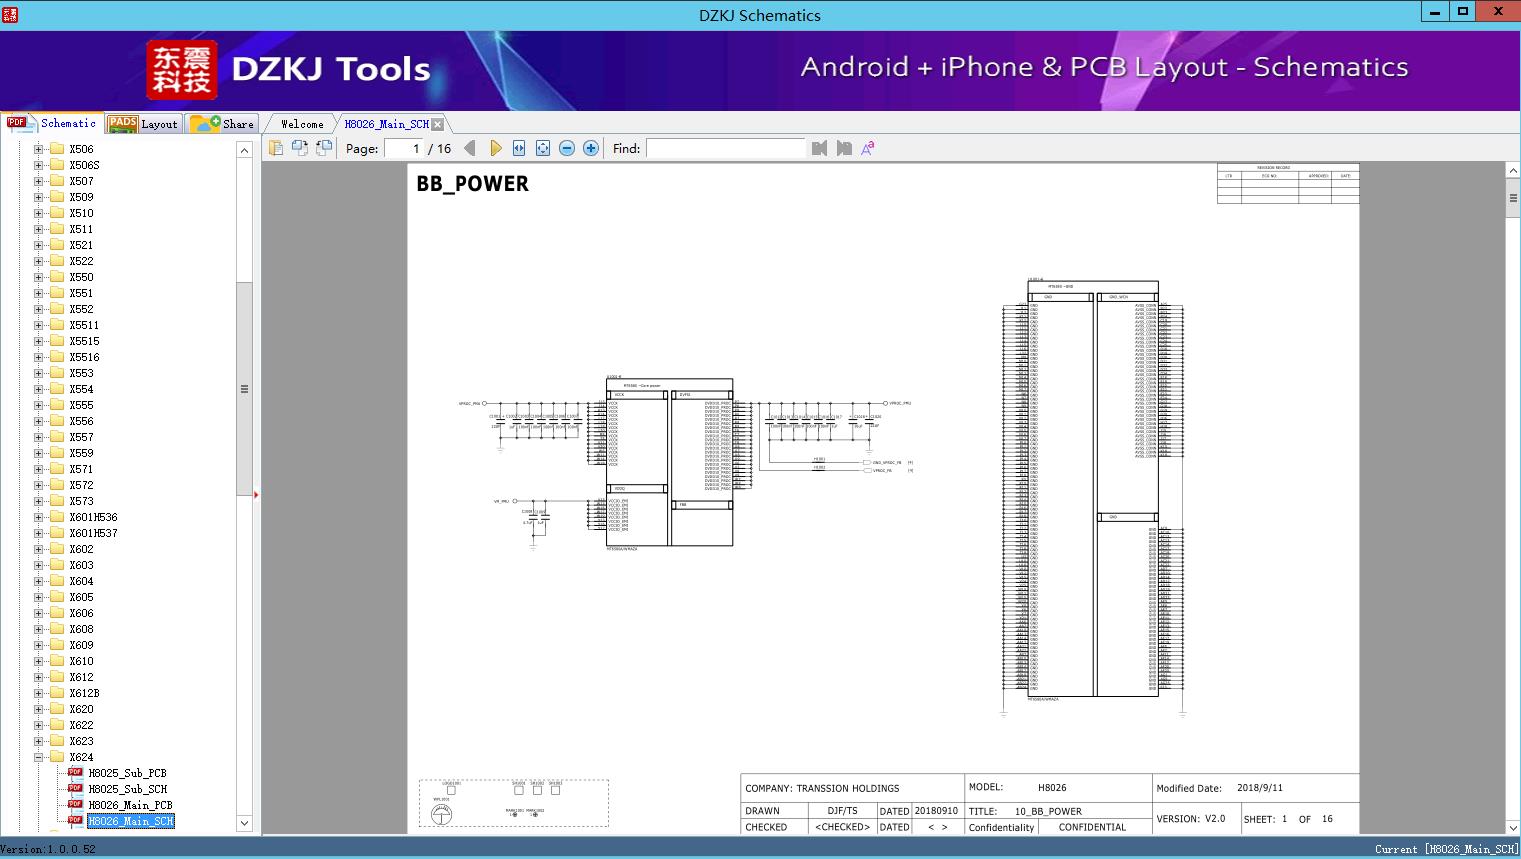The image size is (1521, 859).
Task: Go to previous page arrow
Action: click(470, 148)
